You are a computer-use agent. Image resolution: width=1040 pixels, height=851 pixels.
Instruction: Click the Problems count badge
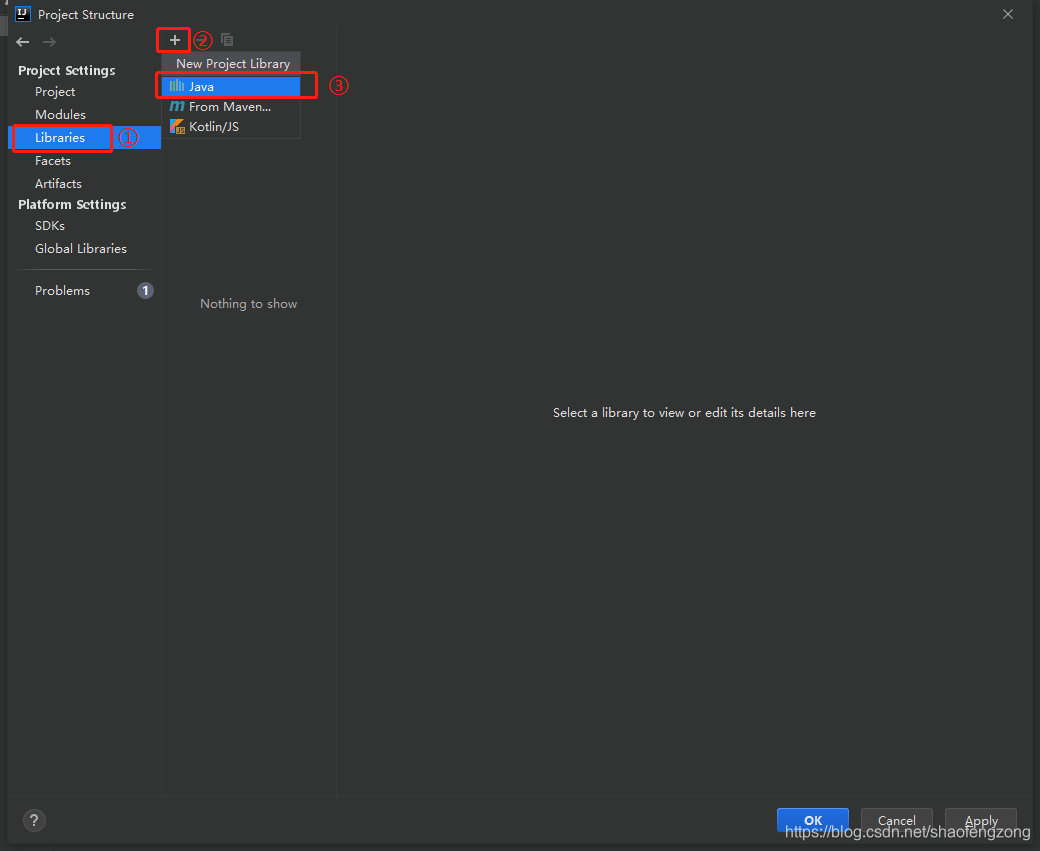[x=145, y=291]
